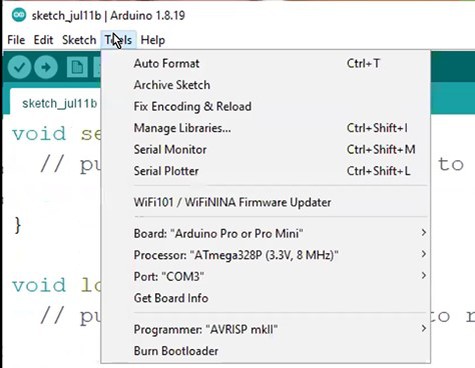Click the Upload arrow toolbar button
Screen dimensions: 475x368
pyautogui.click(x=46, y=67)
